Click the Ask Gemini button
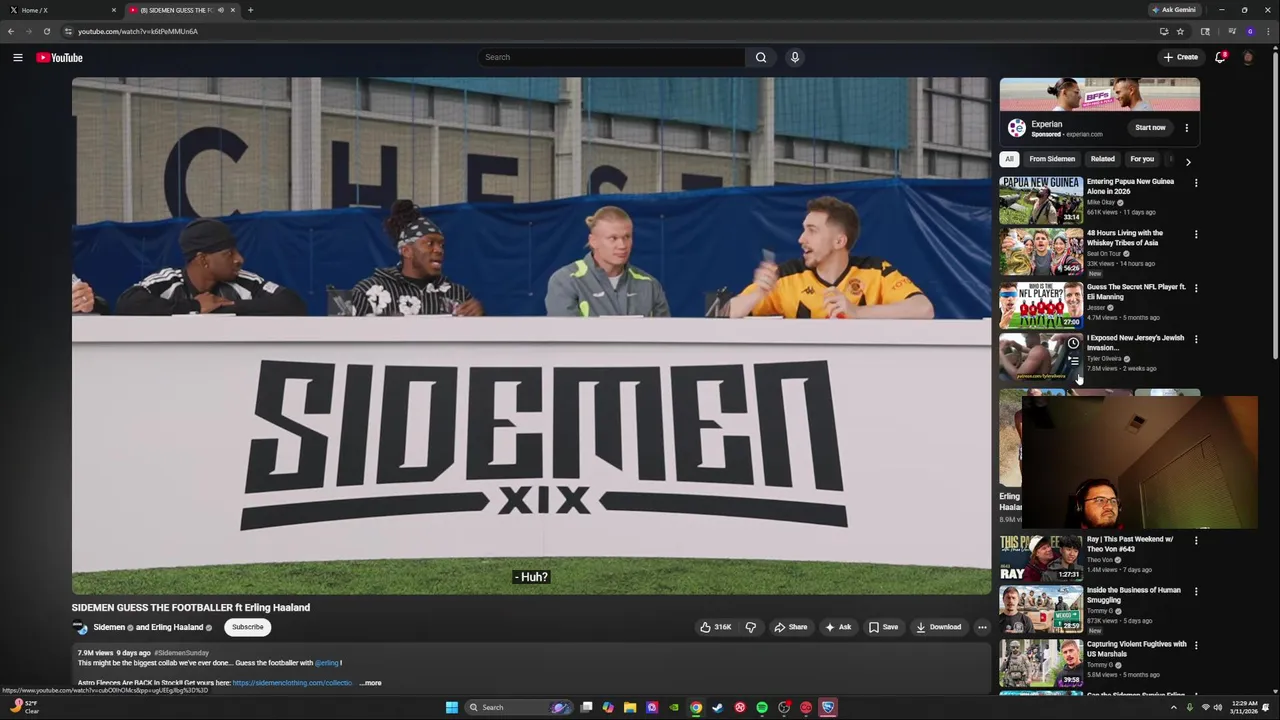The image size is (1280, 720). [x=1174, y=10]
